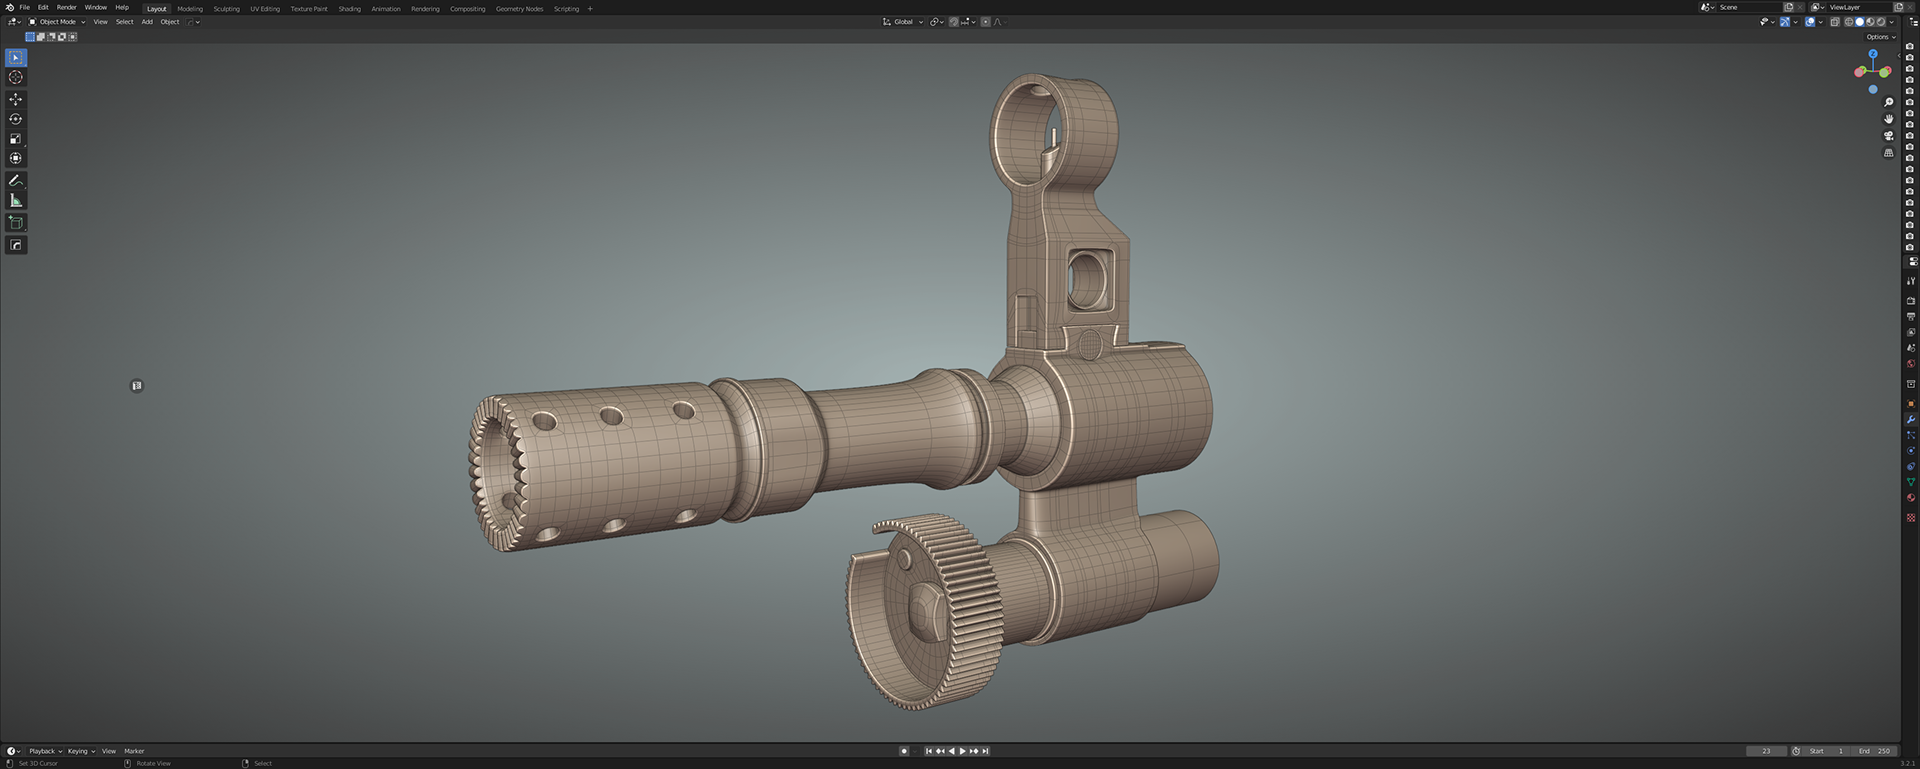Open gizmo settings dropdown arrow
This screenshot has height=769, width=1920.
point(1796,22)
